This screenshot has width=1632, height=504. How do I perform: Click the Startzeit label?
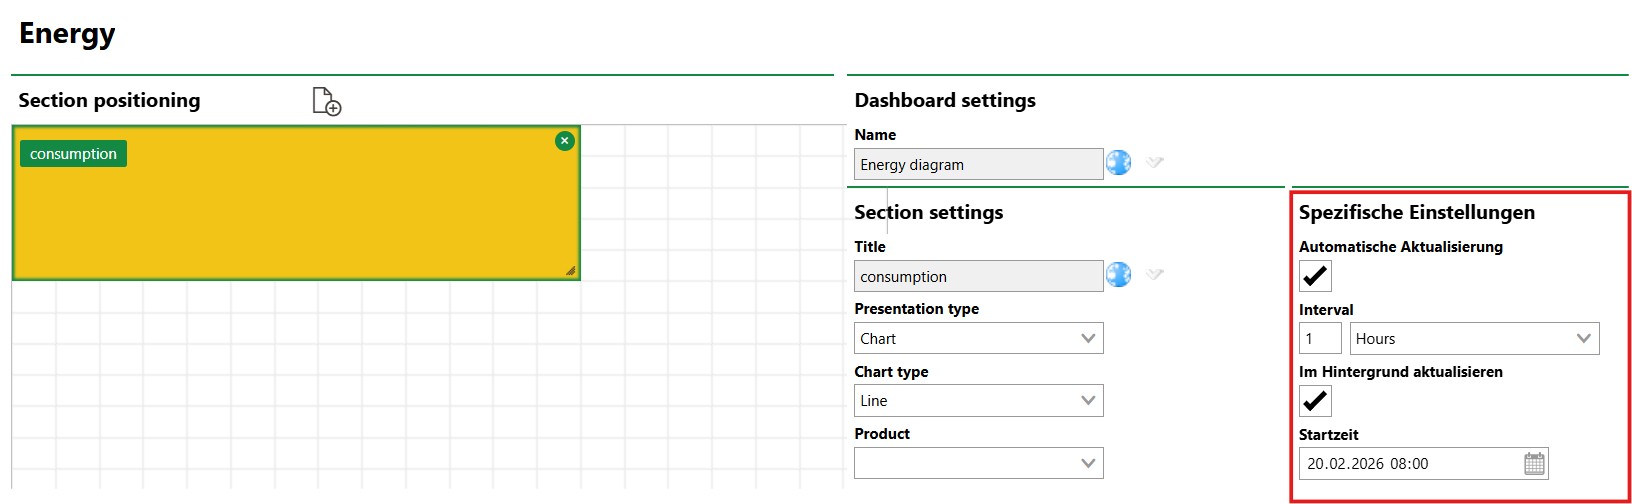[x=1329, y=435]
